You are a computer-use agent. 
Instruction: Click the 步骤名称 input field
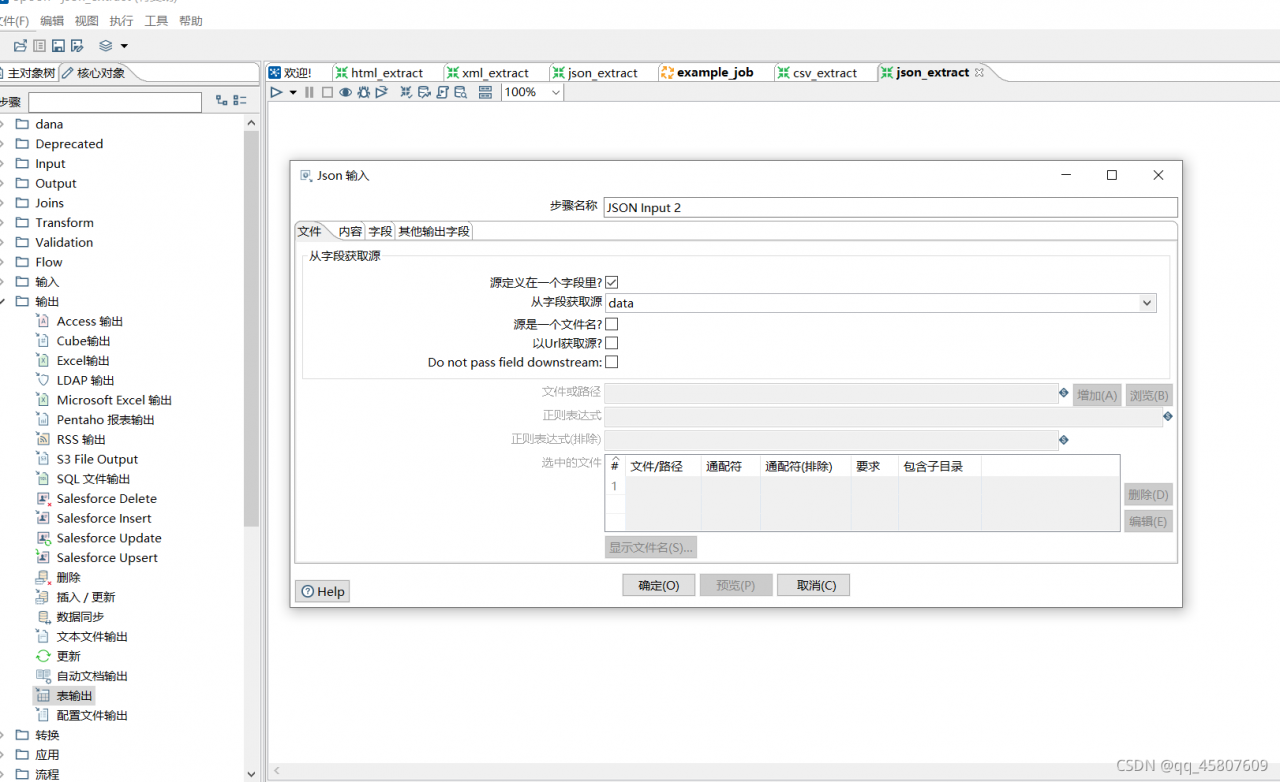click(891, 207)
